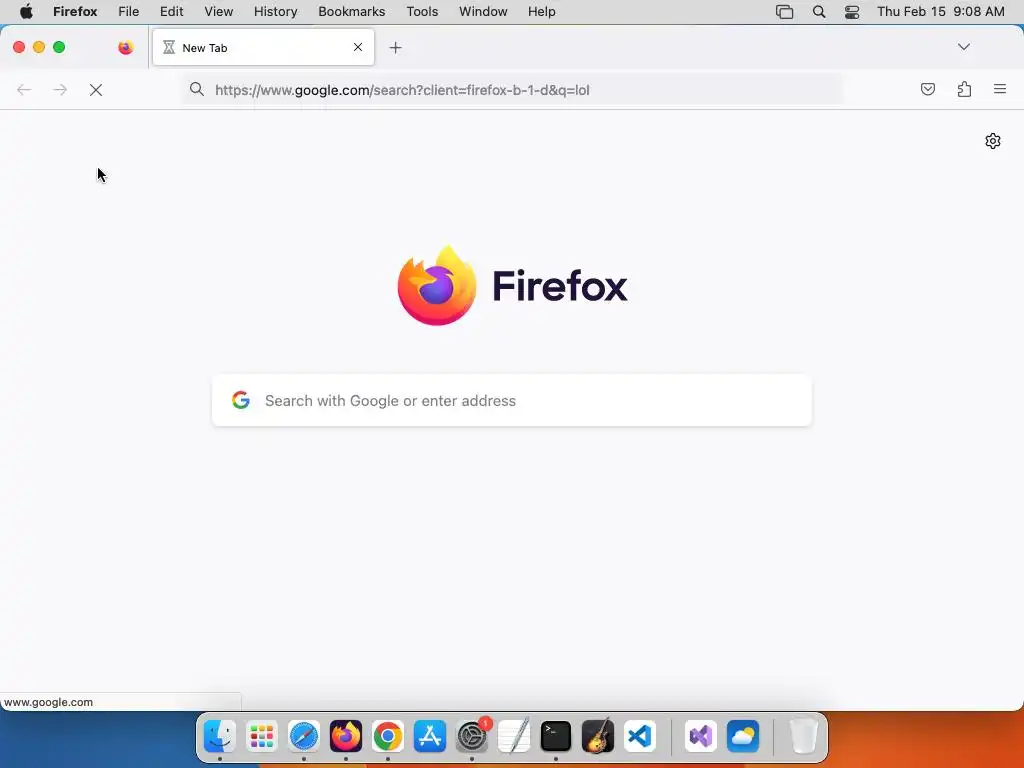Open Terminal from the Dock

point(556,737)
